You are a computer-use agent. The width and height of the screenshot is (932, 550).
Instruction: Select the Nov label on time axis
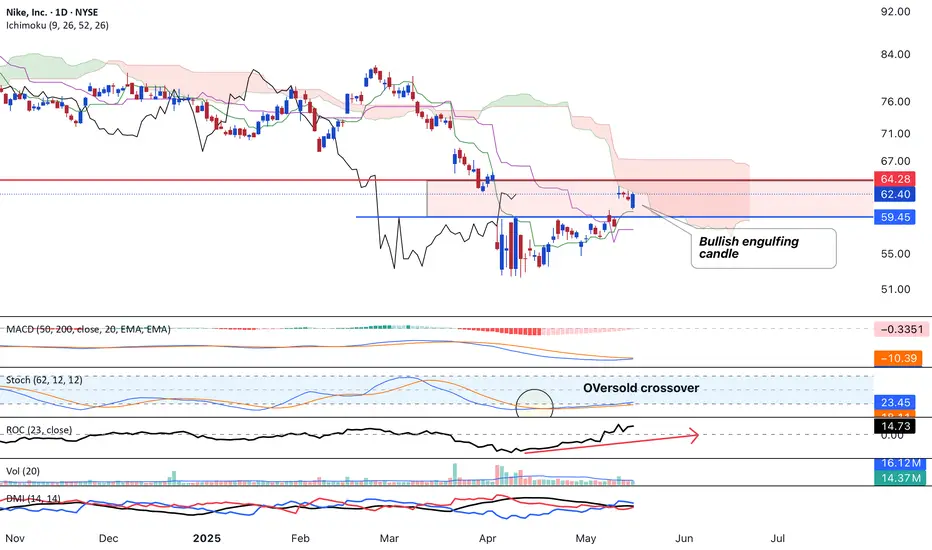[x=15, y=538]
